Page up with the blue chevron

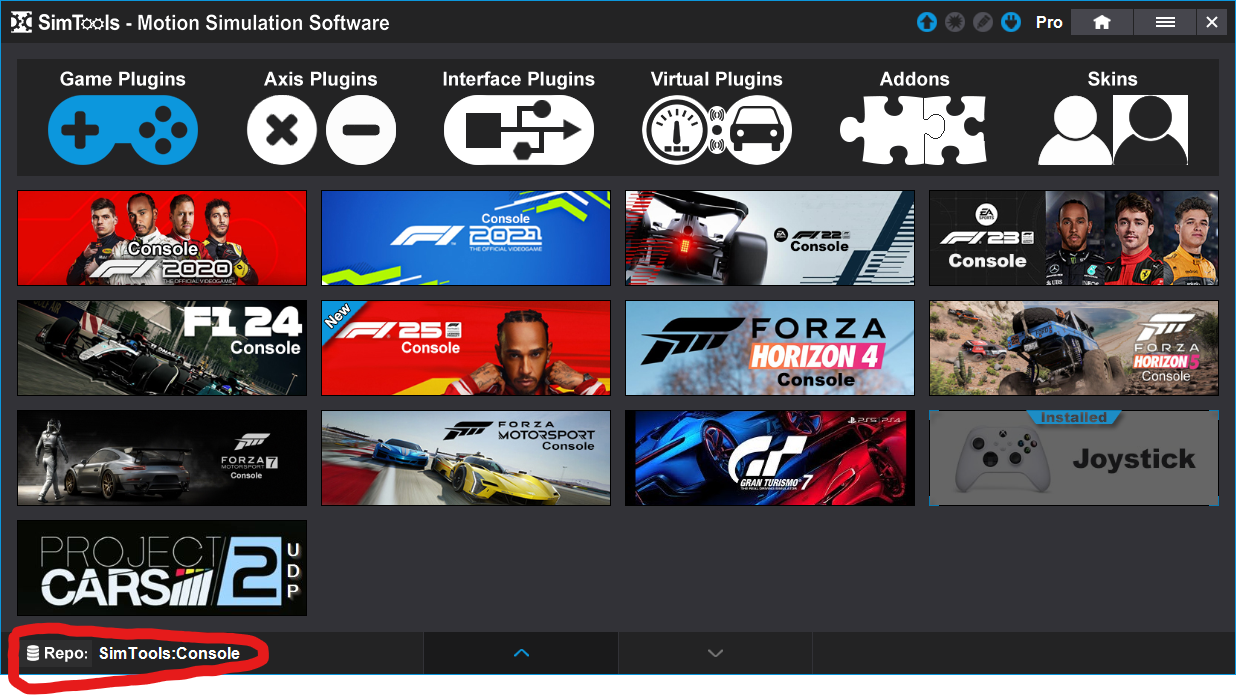coord(521,653)
